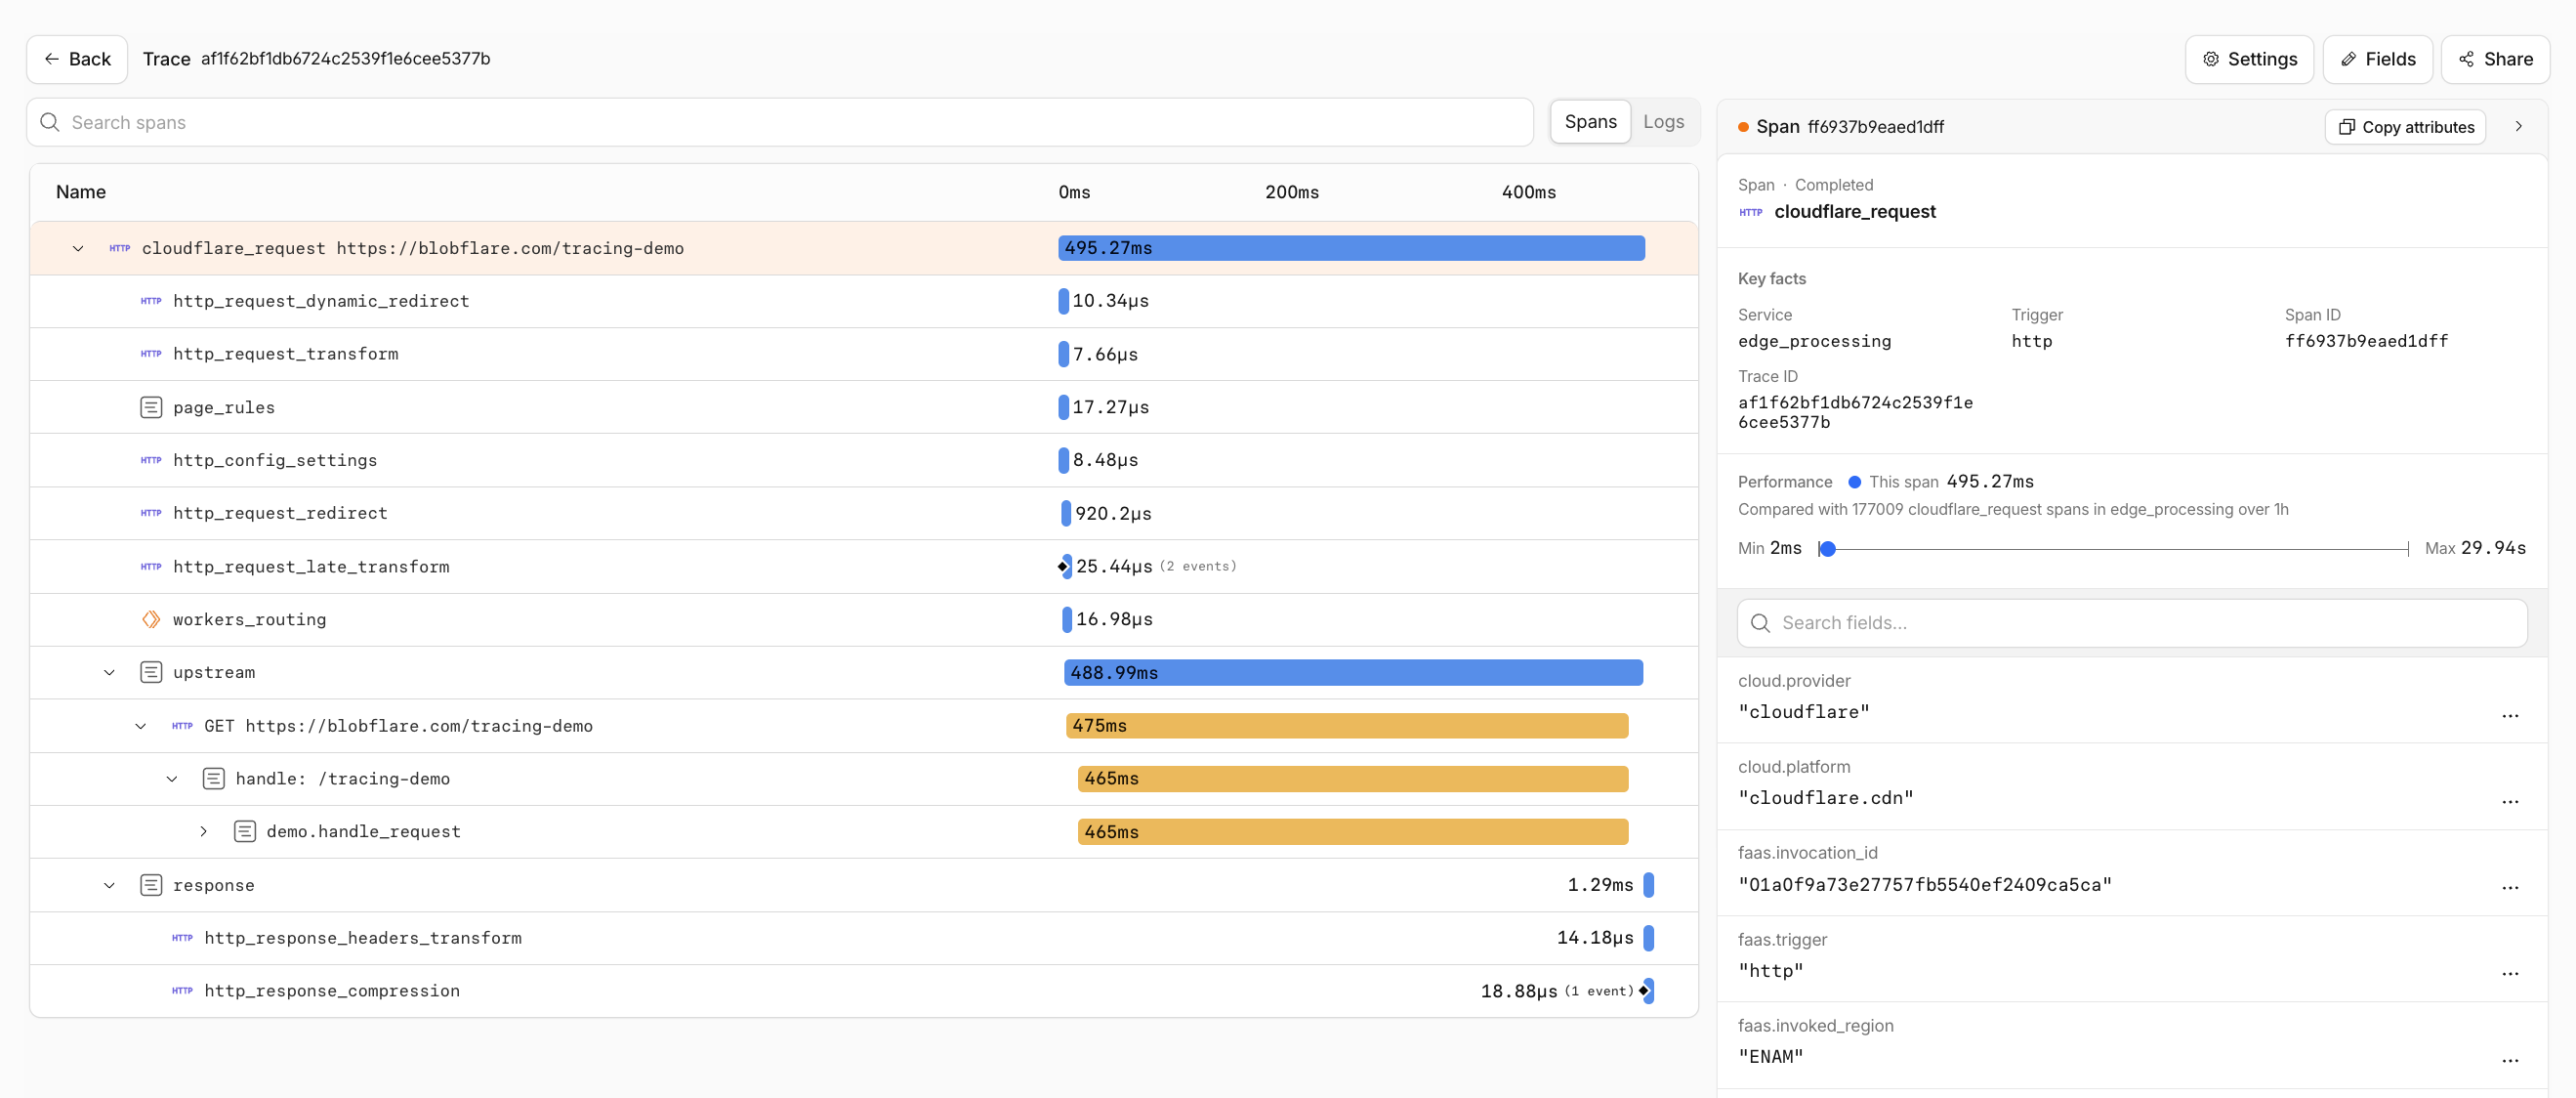Select the http_response_headers_transform row

click(x=864, y=939)
